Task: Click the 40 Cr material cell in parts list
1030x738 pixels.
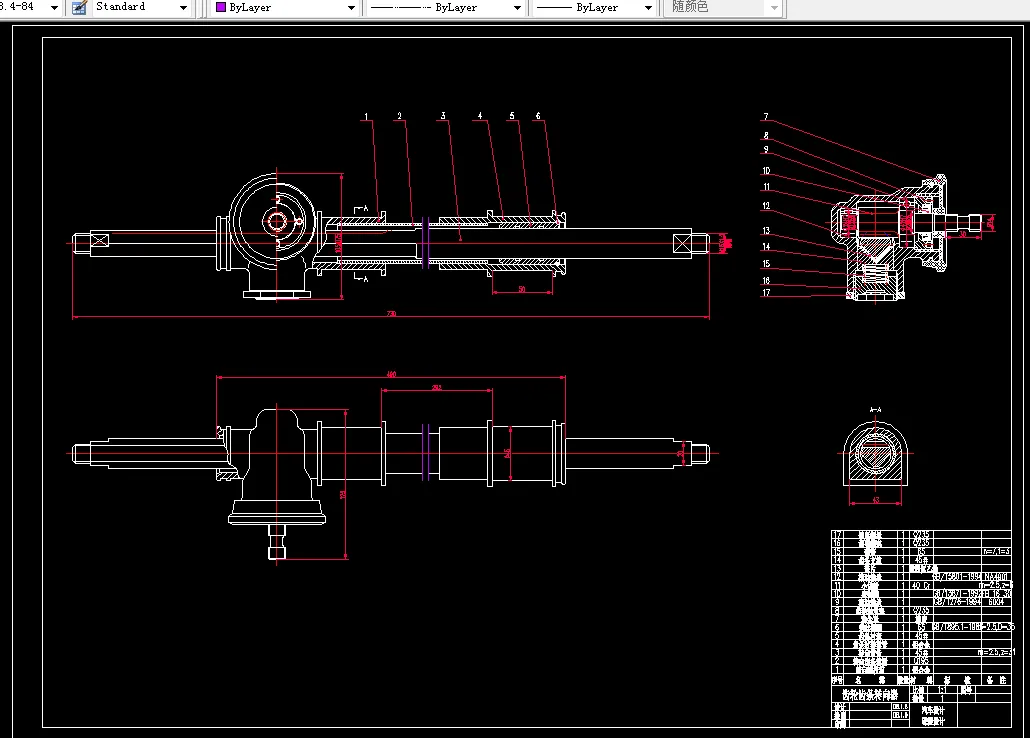Action: click(x=920, y=586)
